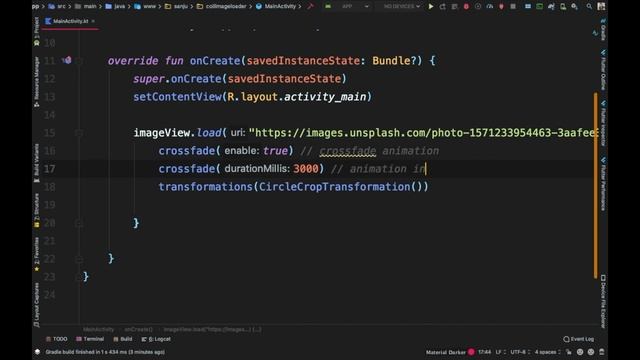The image size is (640, 360).
Task: Click the coilimageloader breadcrumb package
Action: pos(222,6)
